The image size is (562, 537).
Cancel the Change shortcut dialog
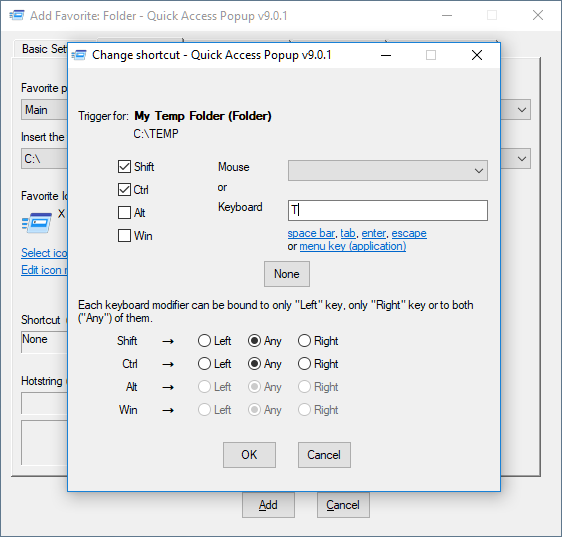click(324, 455)
